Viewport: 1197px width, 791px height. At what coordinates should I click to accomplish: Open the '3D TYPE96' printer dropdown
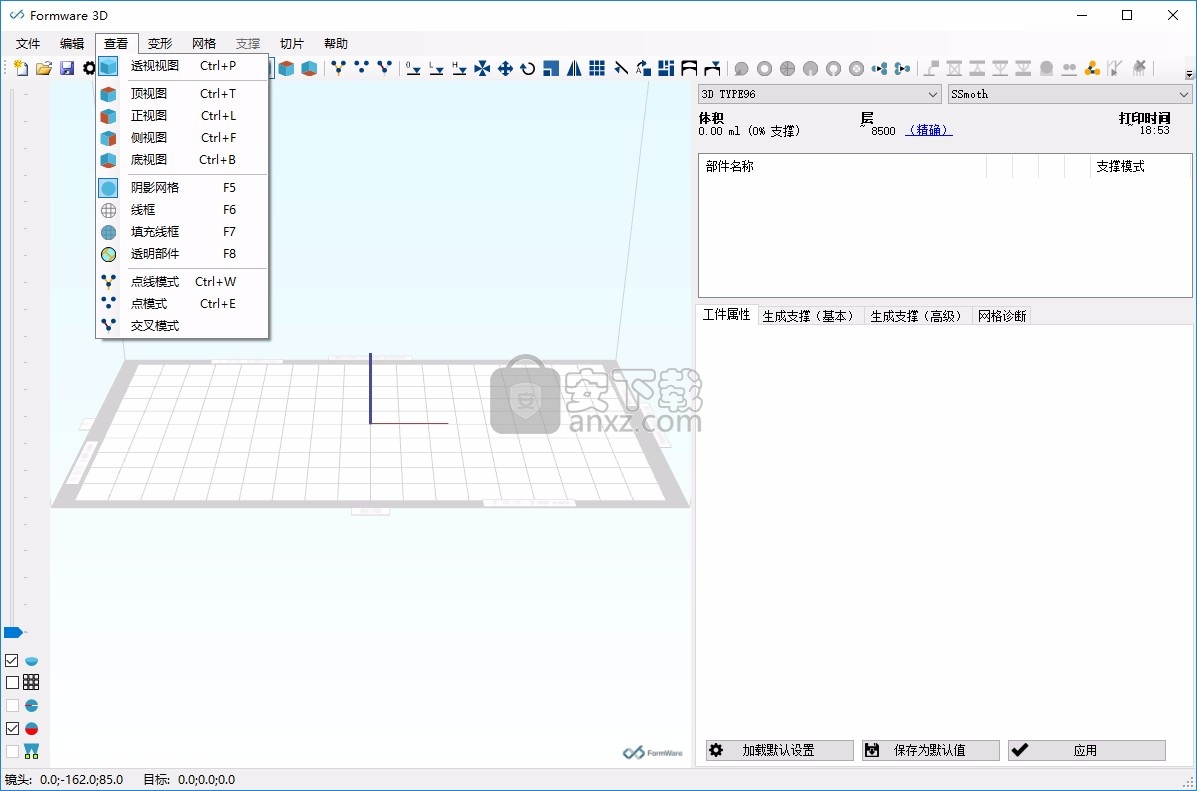point(819,94)
